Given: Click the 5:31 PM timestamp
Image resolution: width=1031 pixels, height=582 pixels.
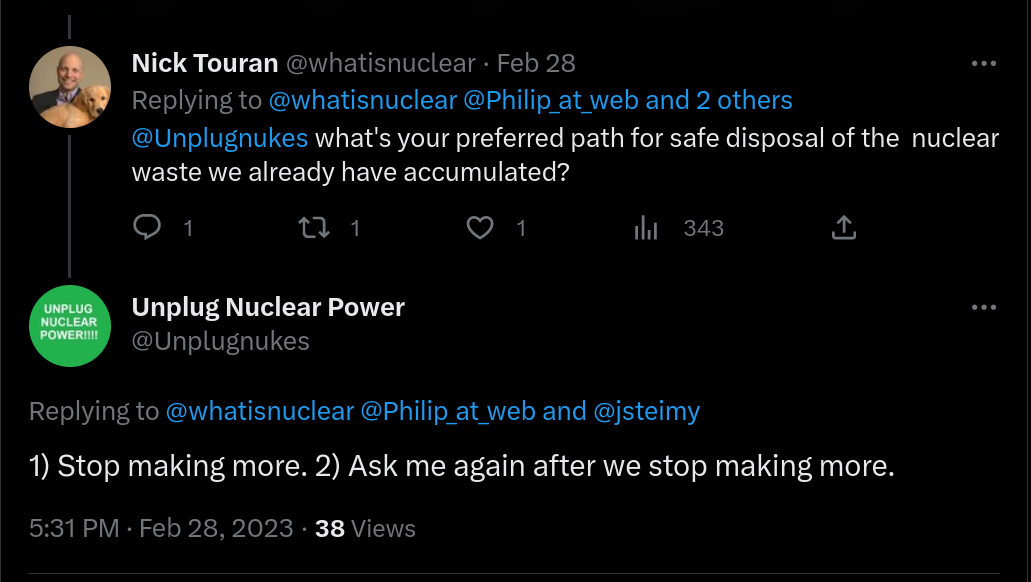Looking at the screenshot, I should (74, 528).
